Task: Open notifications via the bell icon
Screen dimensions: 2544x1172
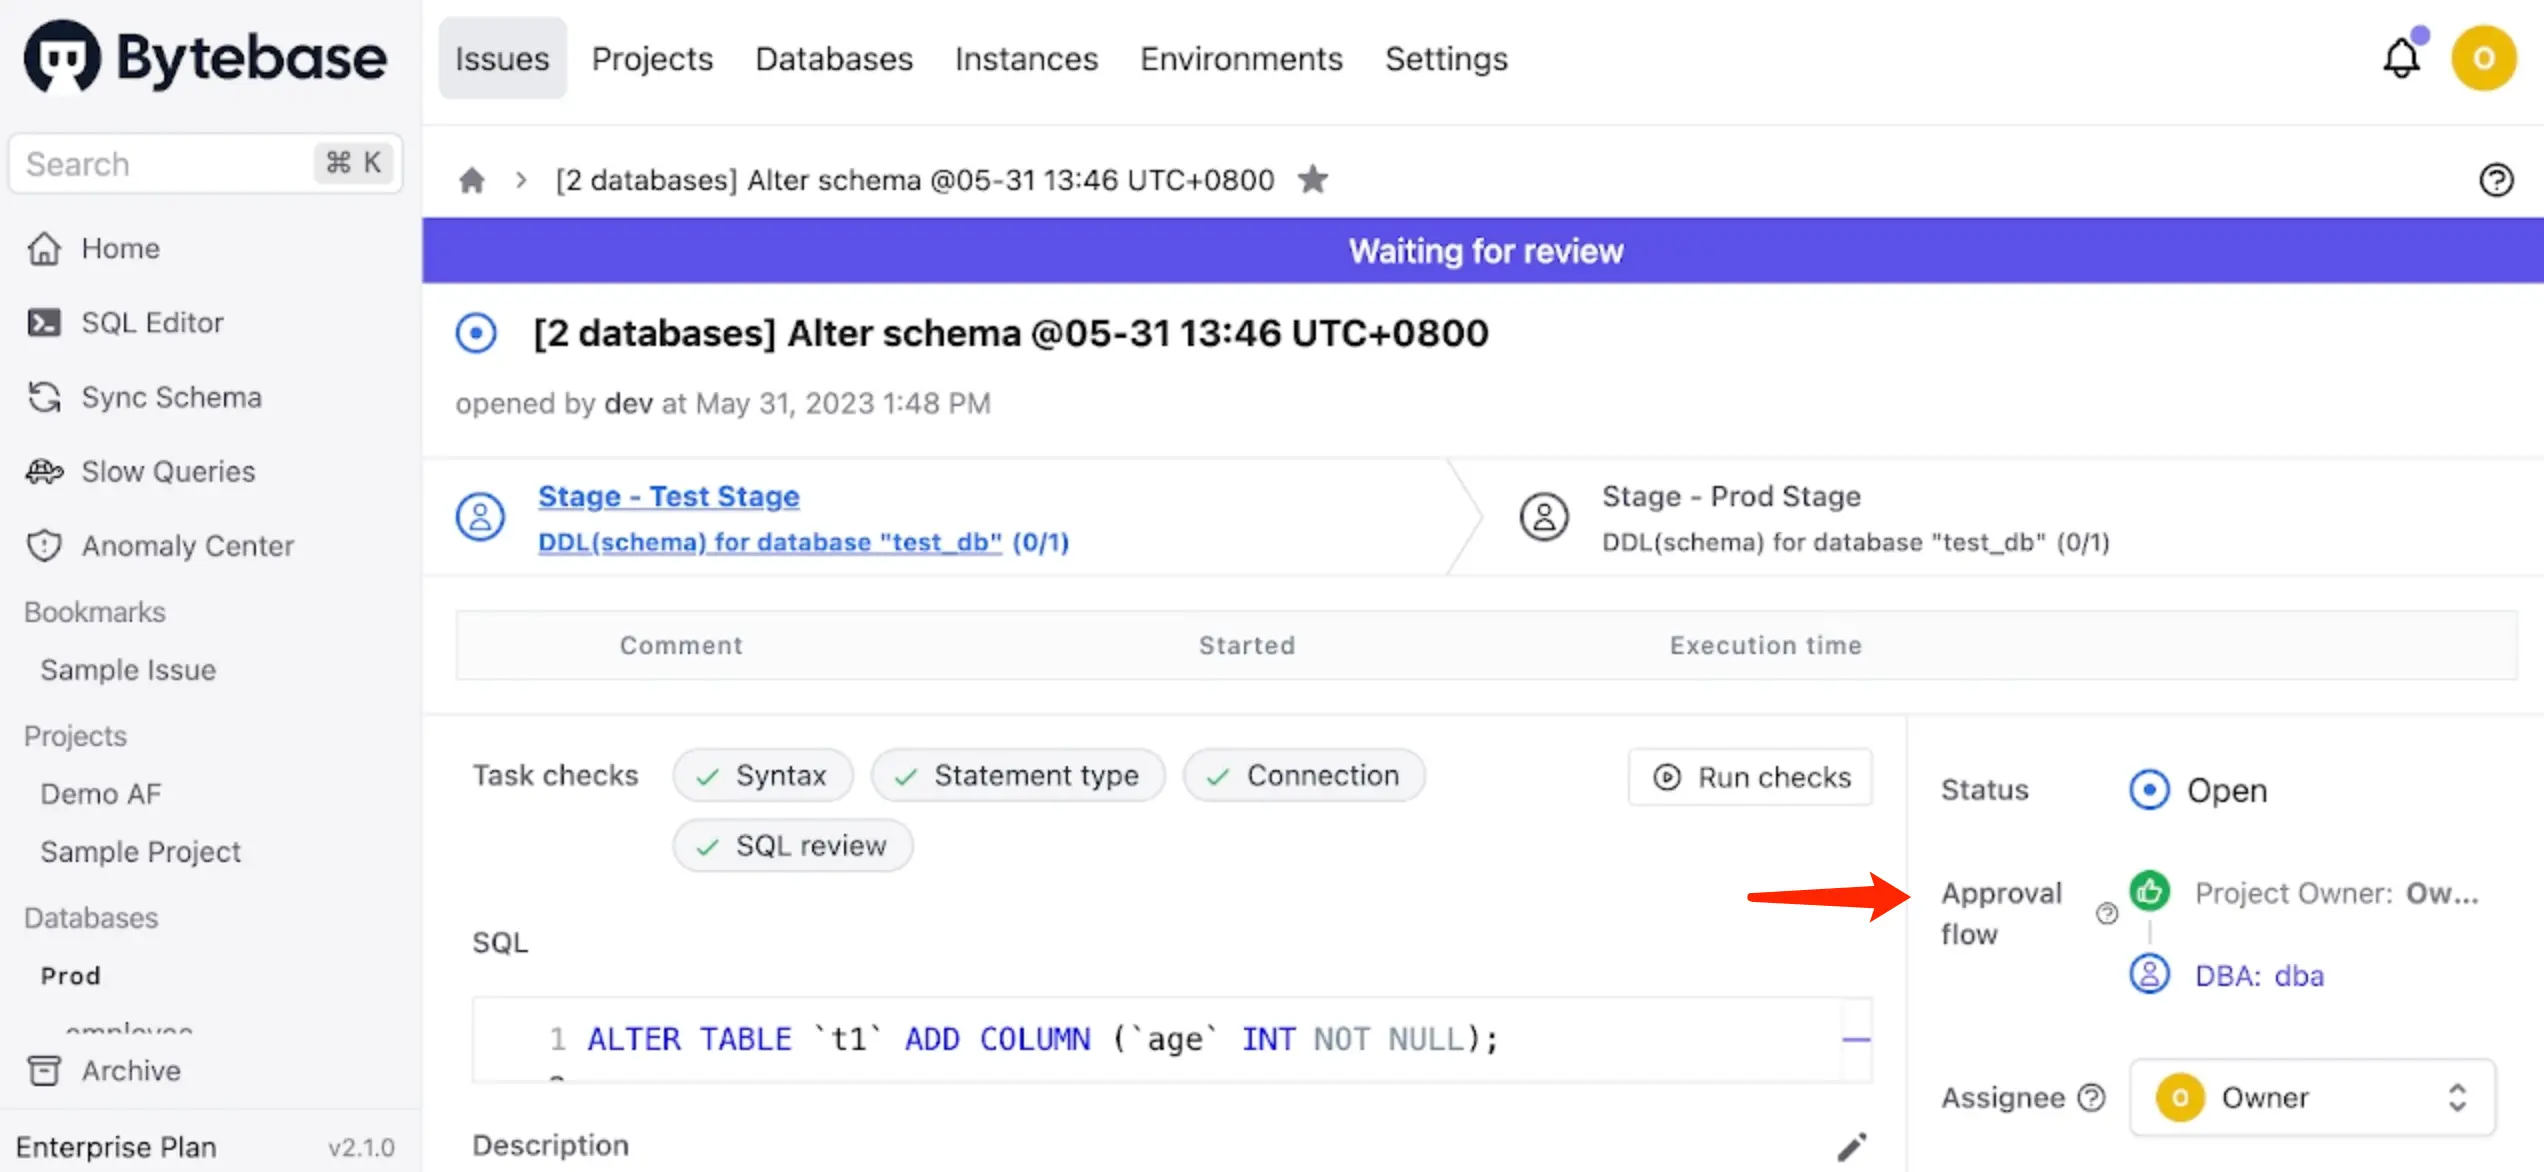Action: pyautogui.click(x=2403, y=58)
